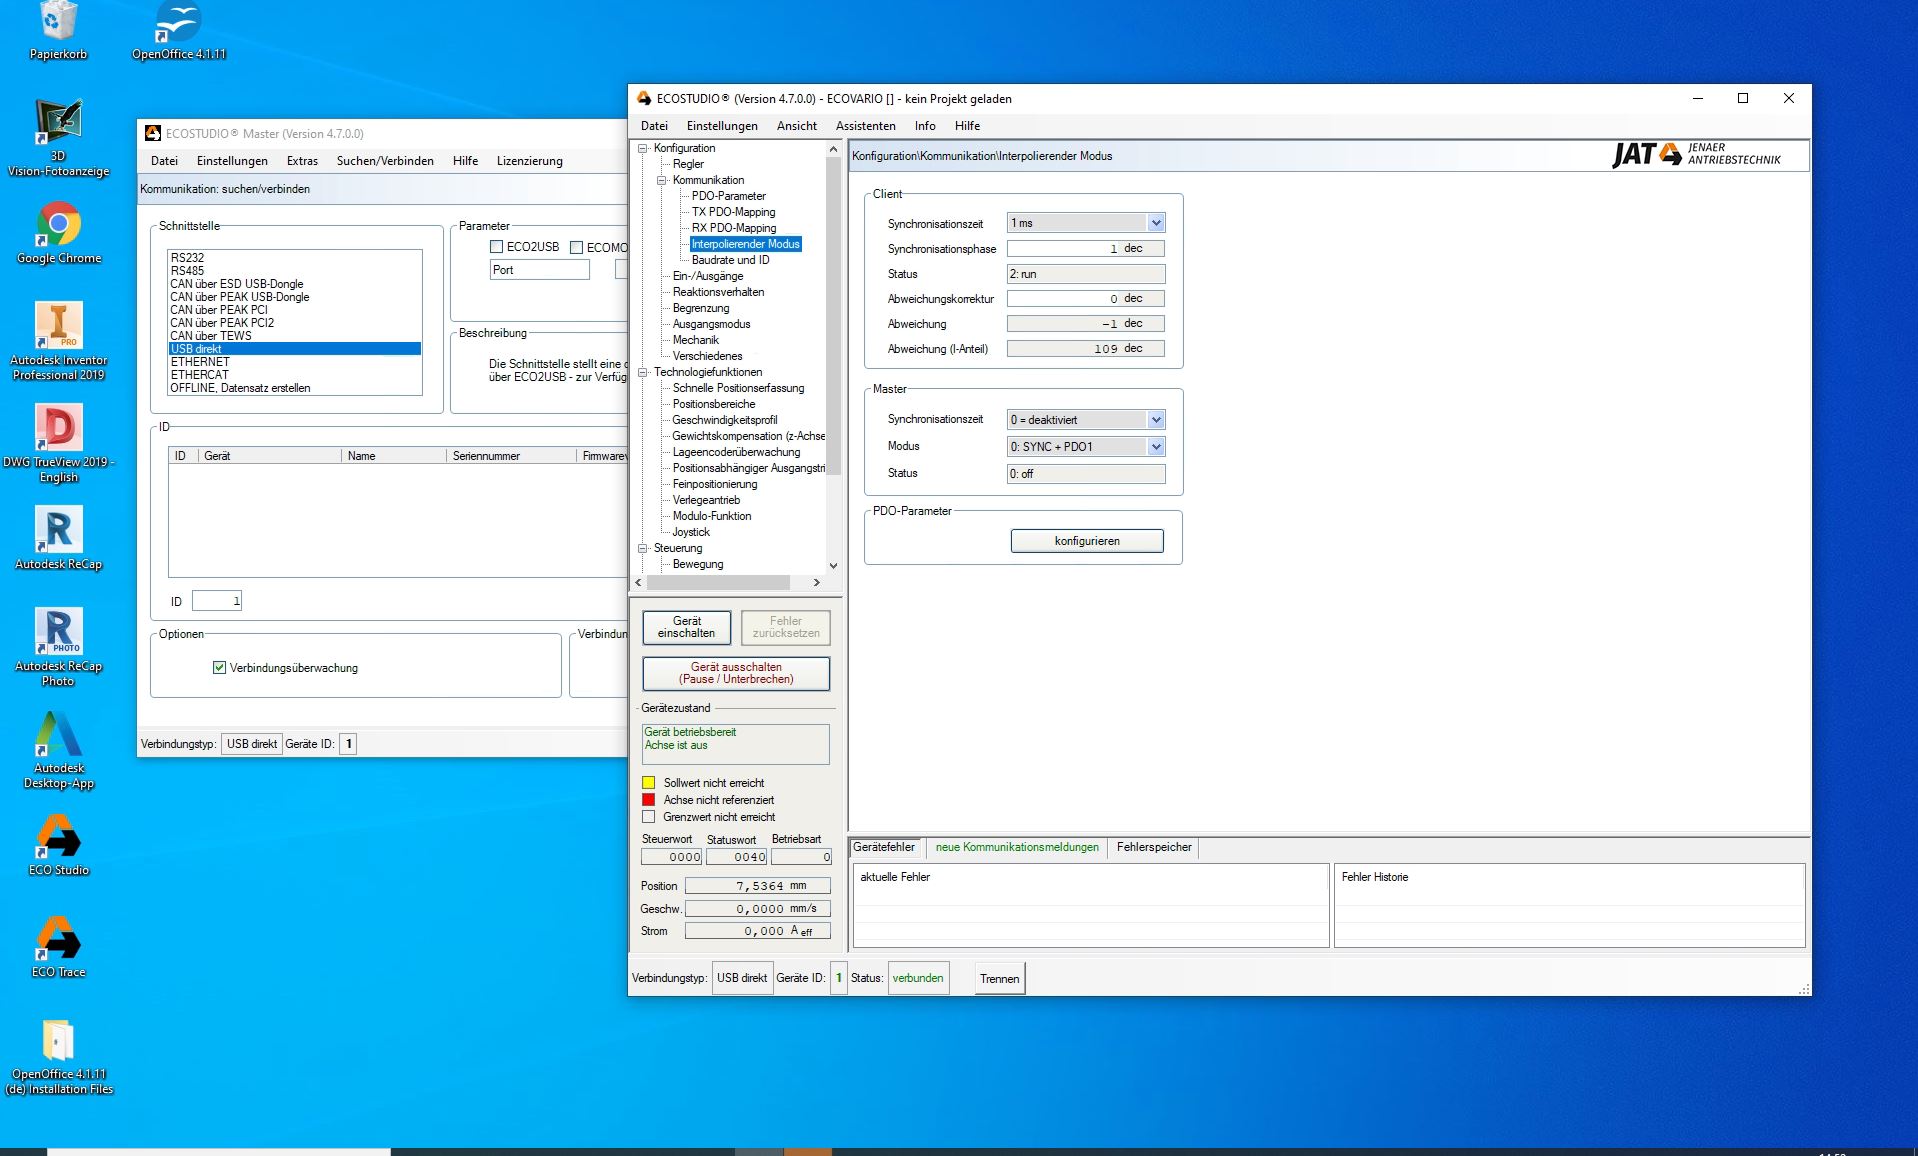
Task: Open the Papierkorb desktop icon
Action: point(58,30)
